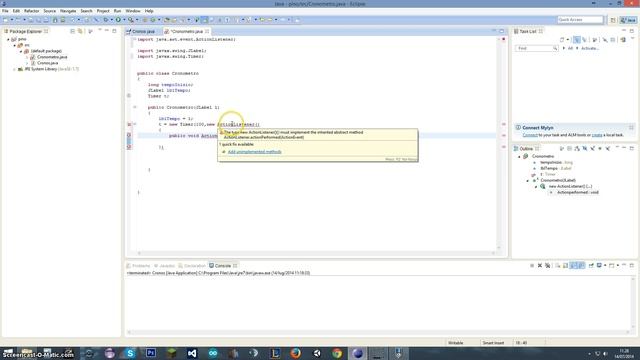
Task: Open the Window menu
Action: pyautogui.click(x=133, y=11)
